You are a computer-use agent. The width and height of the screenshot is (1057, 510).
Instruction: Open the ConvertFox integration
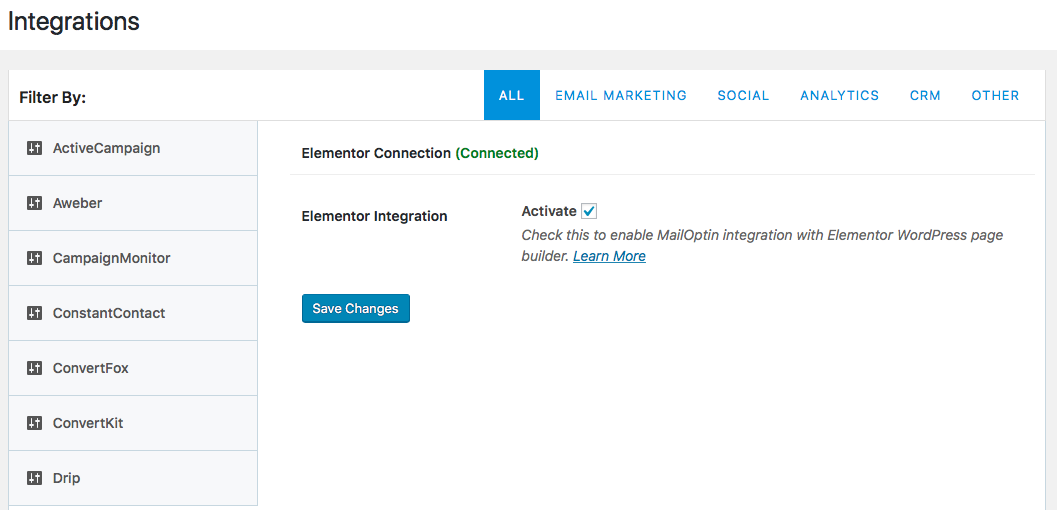coord(133,369)
